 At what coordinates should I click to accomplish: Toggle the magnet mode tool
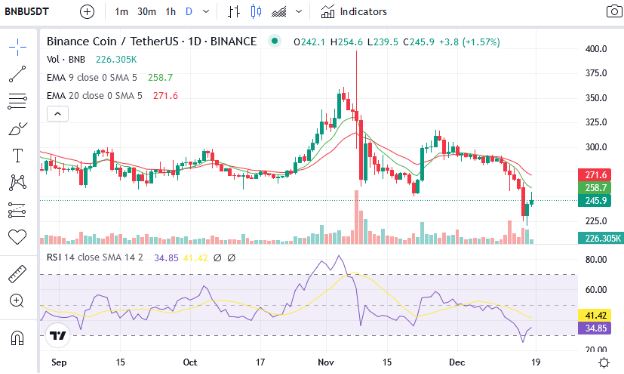coord(17,338)
